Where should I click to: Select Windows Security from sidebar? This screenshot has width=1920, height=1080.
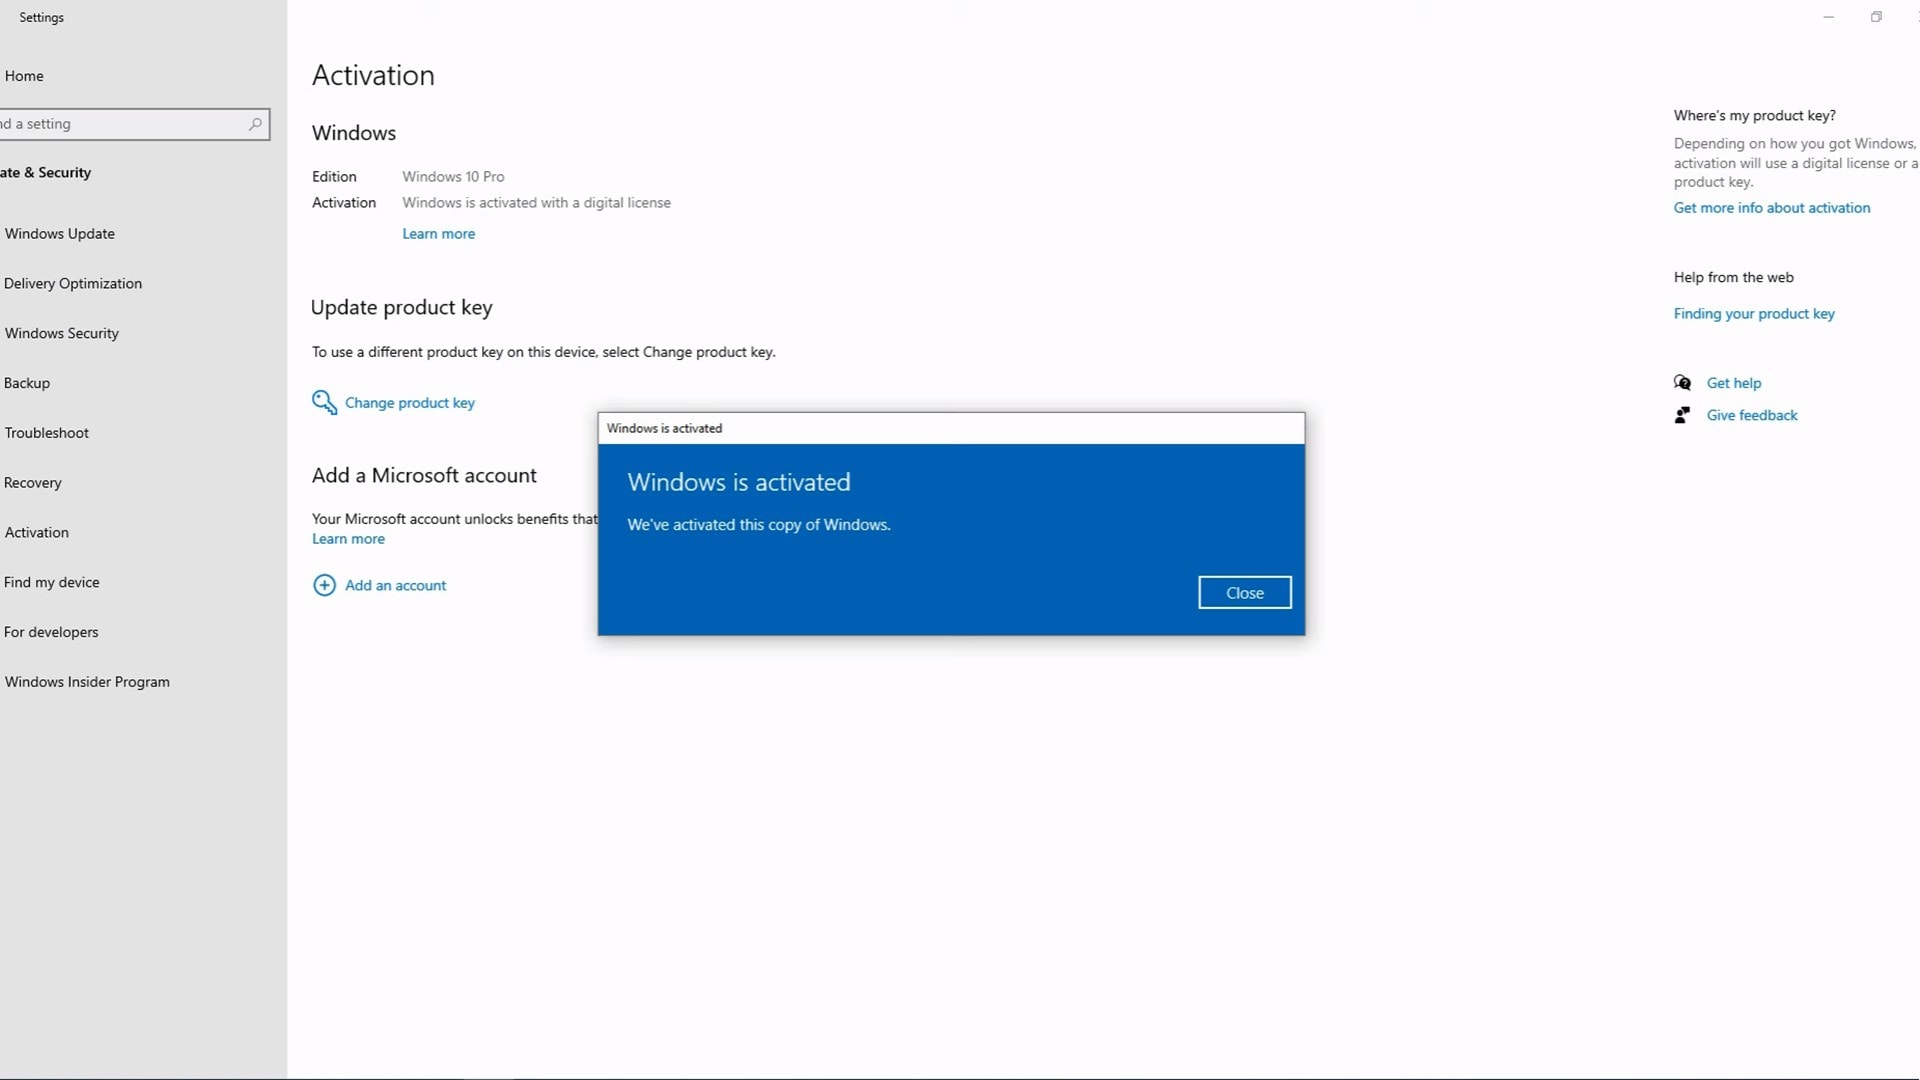62,334
